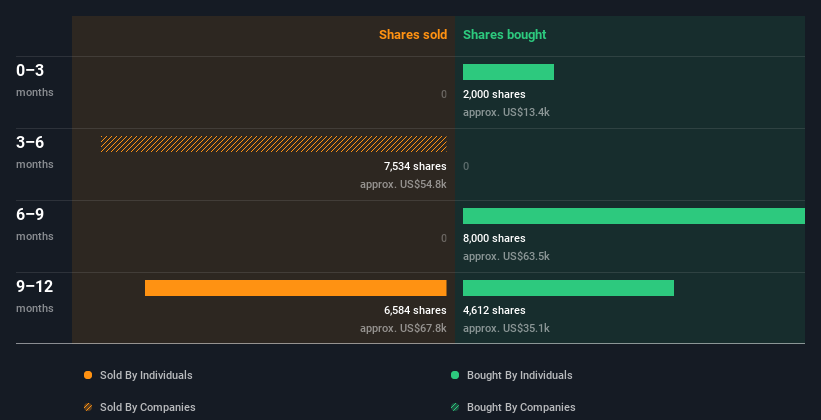Click the '9–12' months row label

pyautogui.click(x=35, y=286)
